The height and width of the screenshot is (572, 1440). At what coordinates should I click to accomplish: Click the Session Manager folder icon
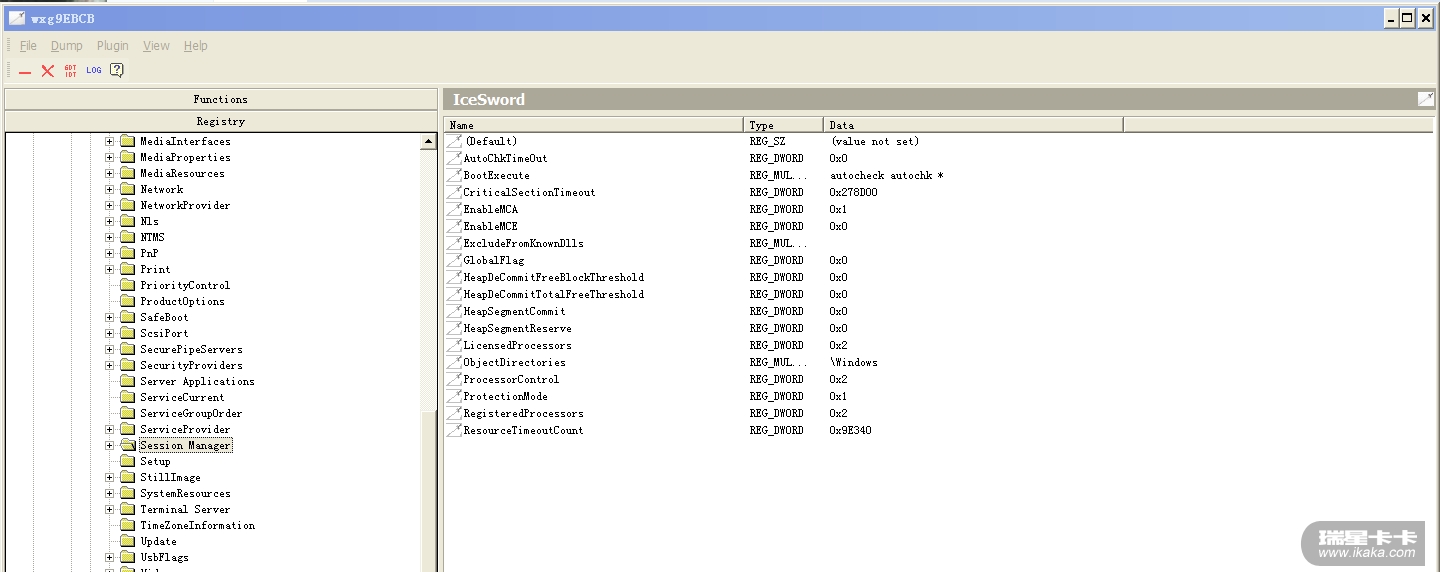pos(127,445)
